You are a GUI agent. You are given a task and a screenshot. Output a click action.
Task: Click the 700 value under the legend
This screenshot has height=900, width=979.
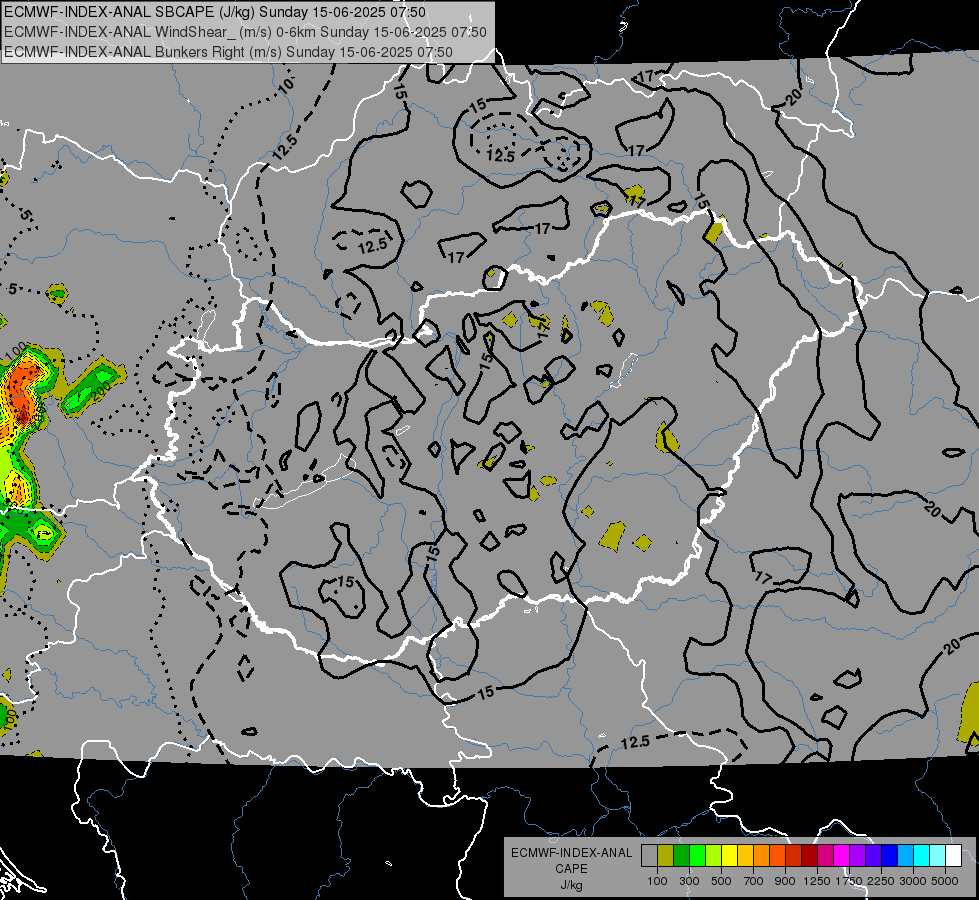click(x=754, y=881)
